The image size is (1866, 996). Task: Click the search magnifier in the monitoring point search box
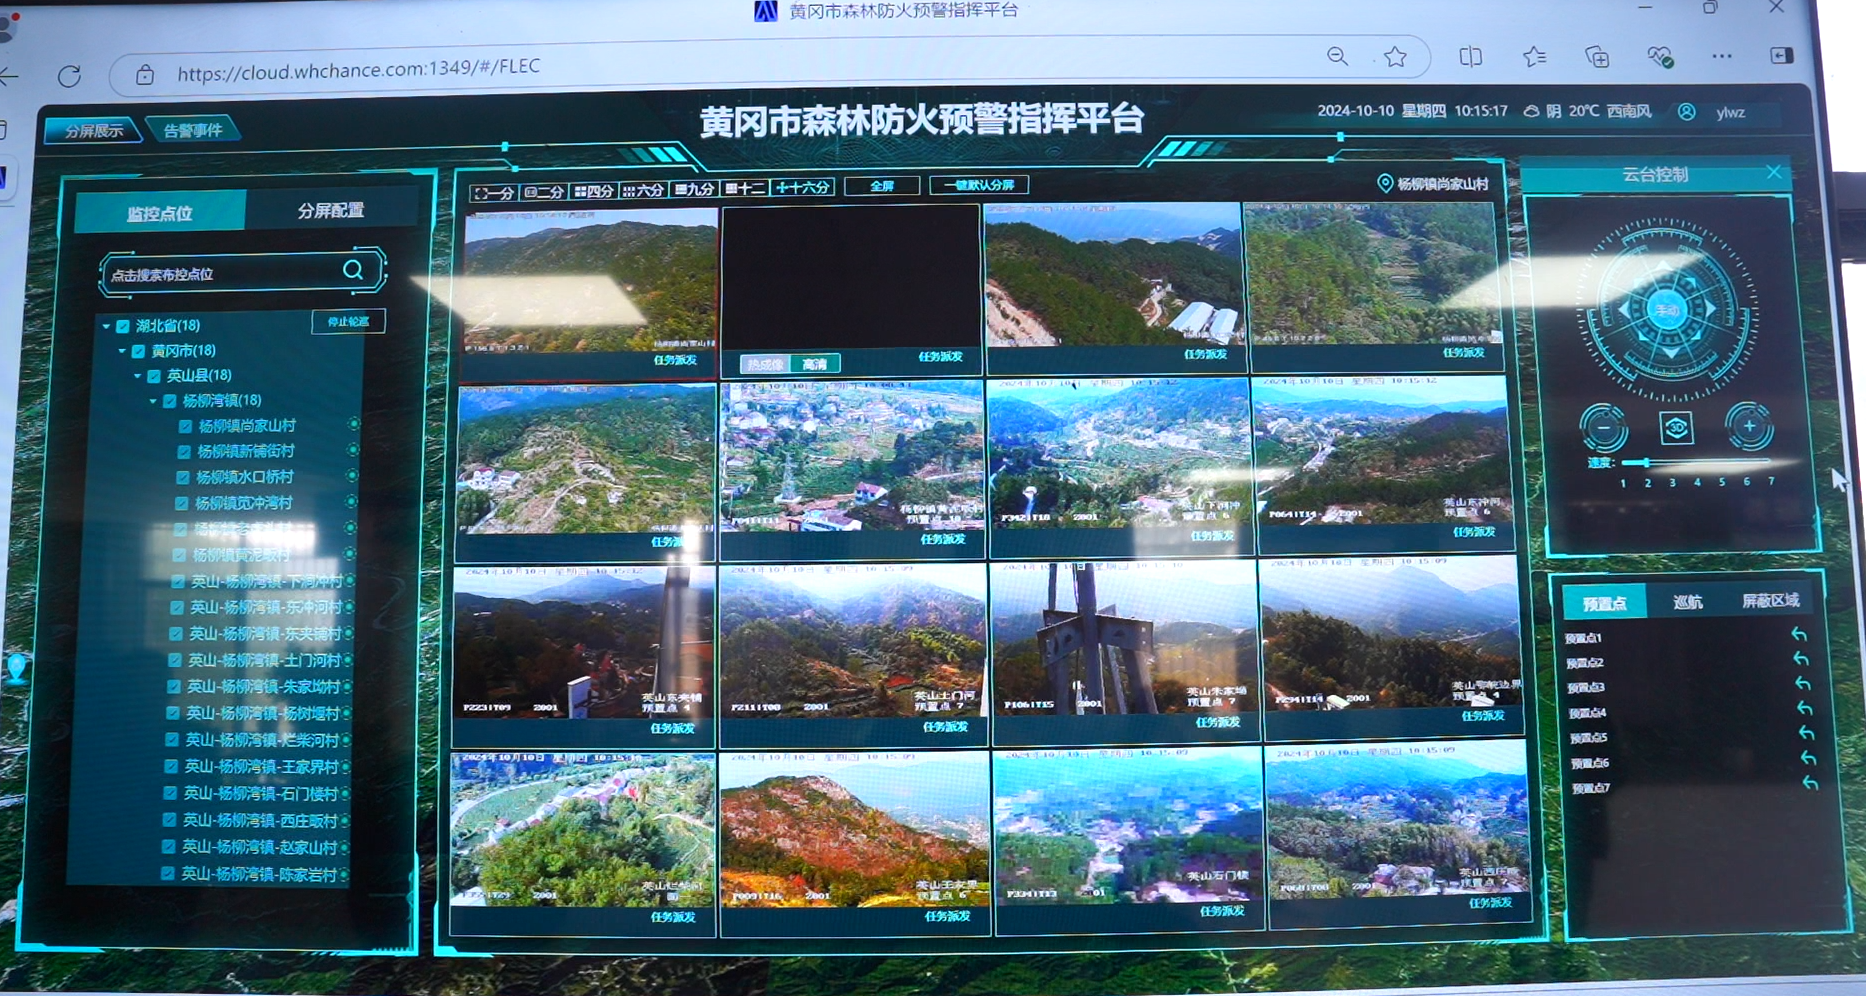(353, 270)
